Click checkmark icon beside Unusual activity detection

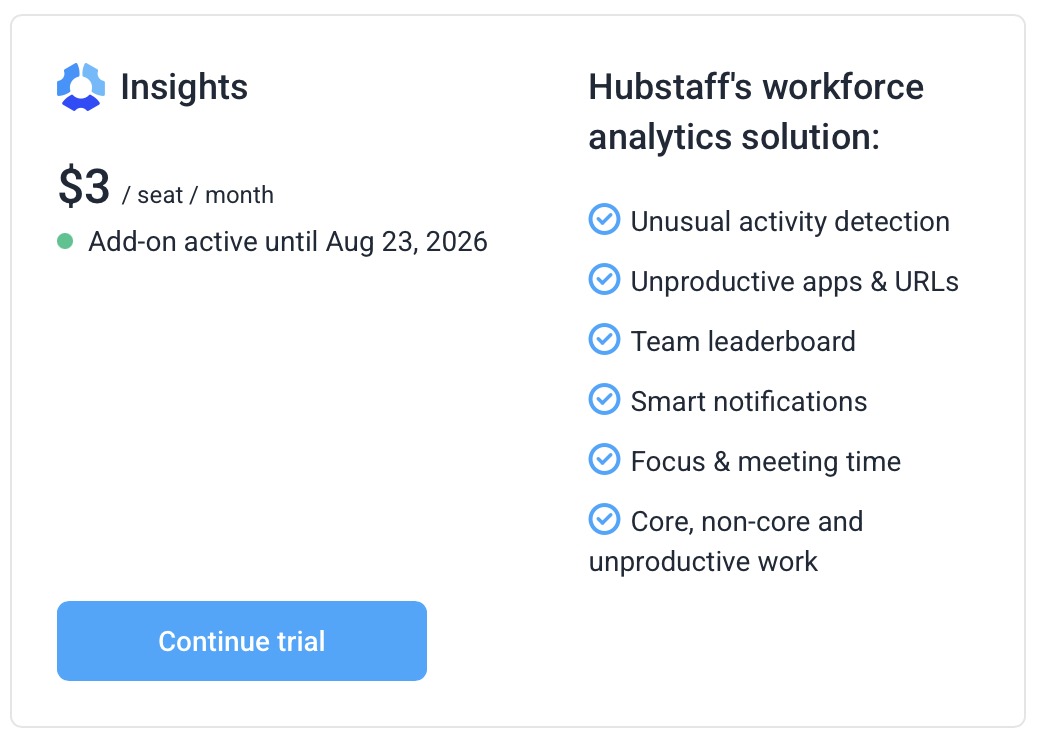point(604,219)
